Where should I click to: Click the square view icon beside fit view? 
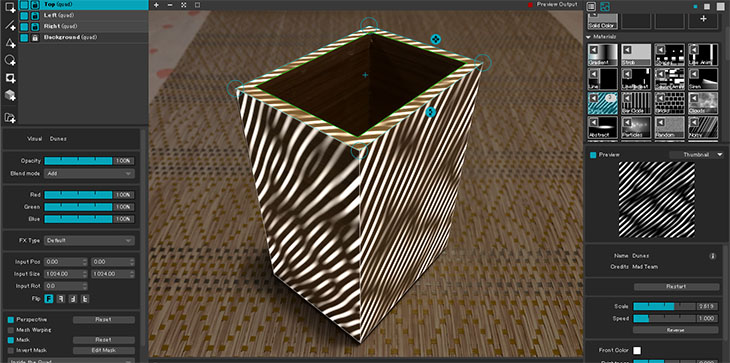coord(197,5)
